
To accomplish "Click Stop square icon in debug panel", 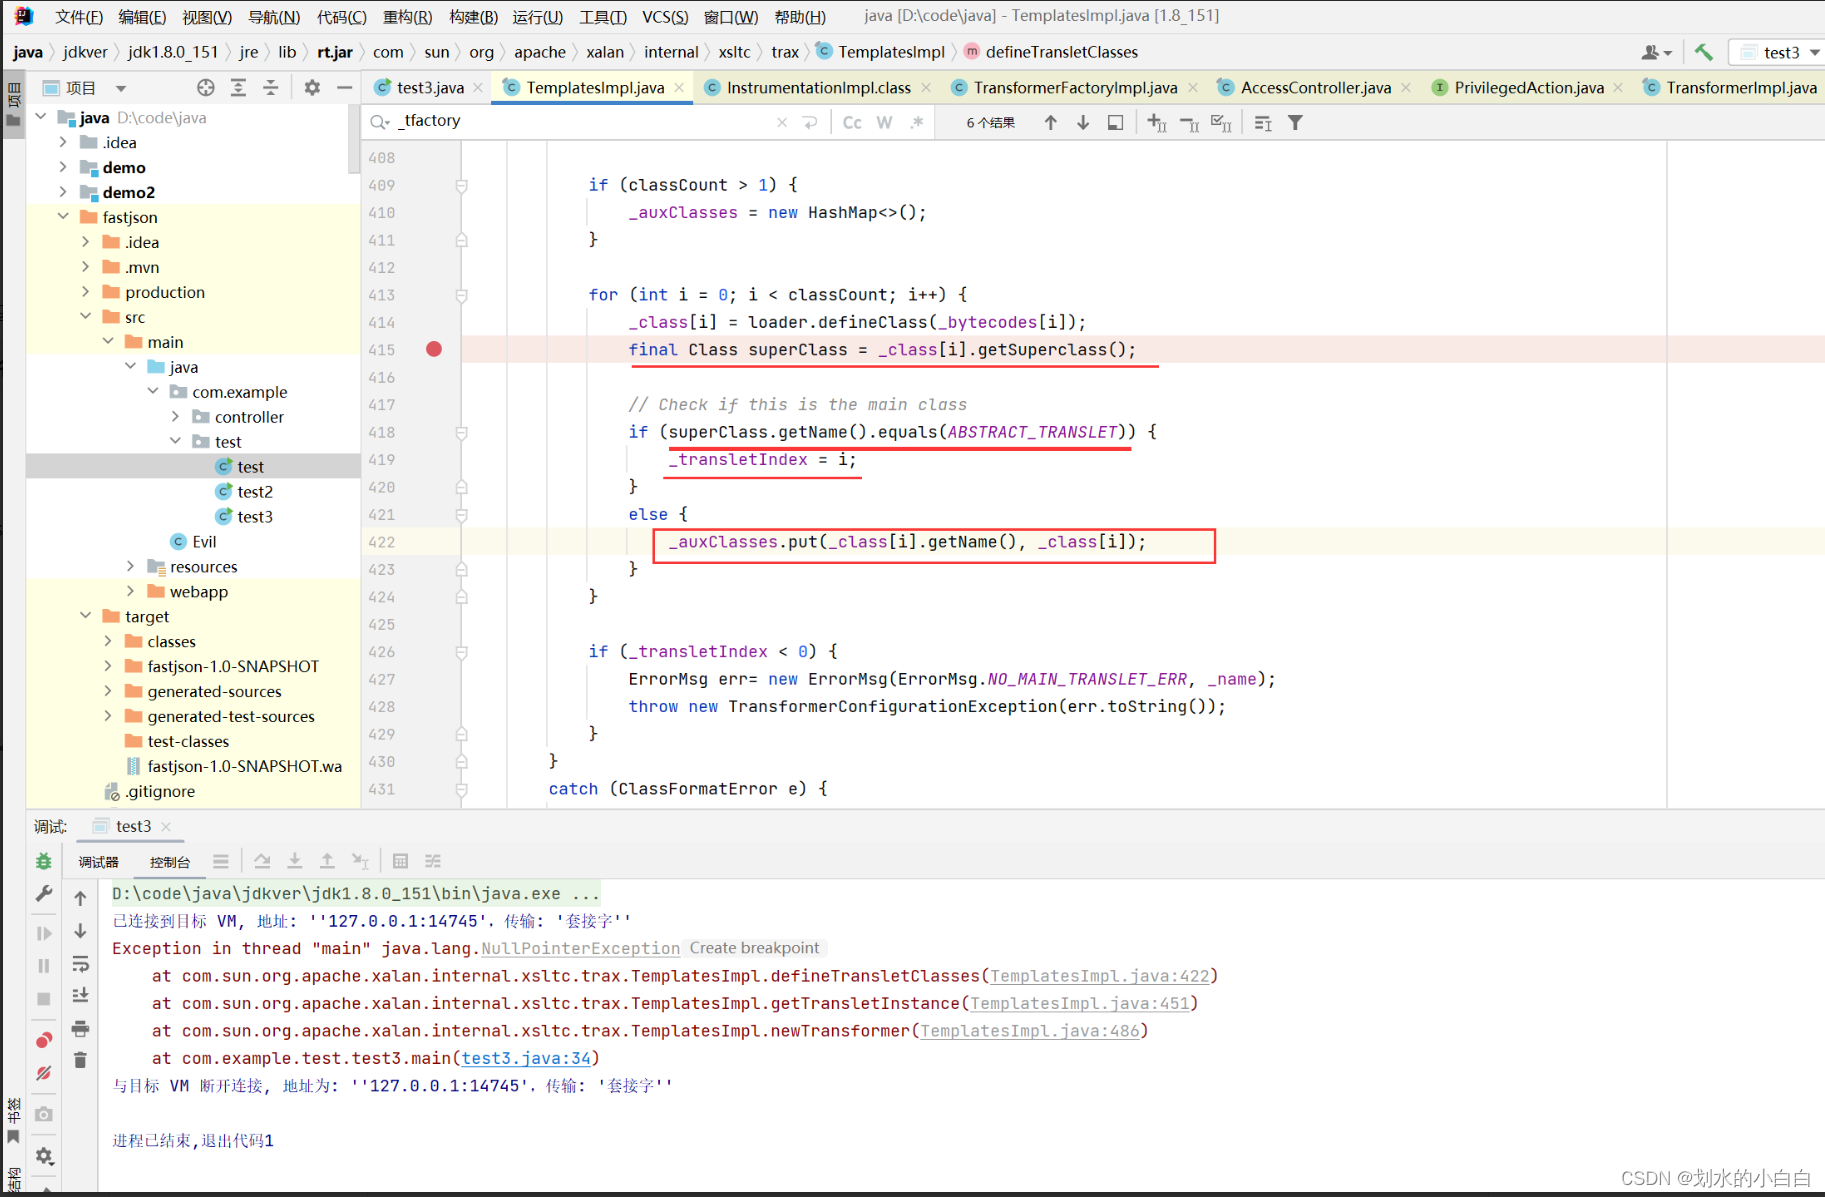I will [44, 999].
